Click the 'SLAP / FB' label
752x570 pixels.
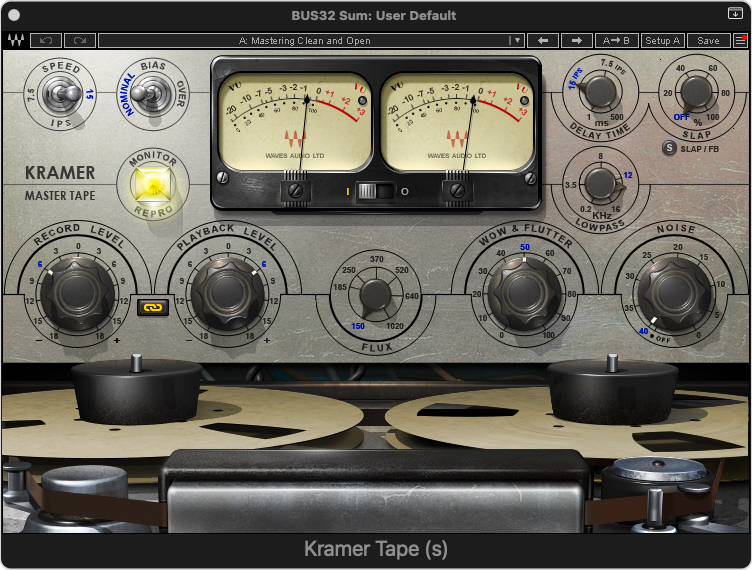699,149
